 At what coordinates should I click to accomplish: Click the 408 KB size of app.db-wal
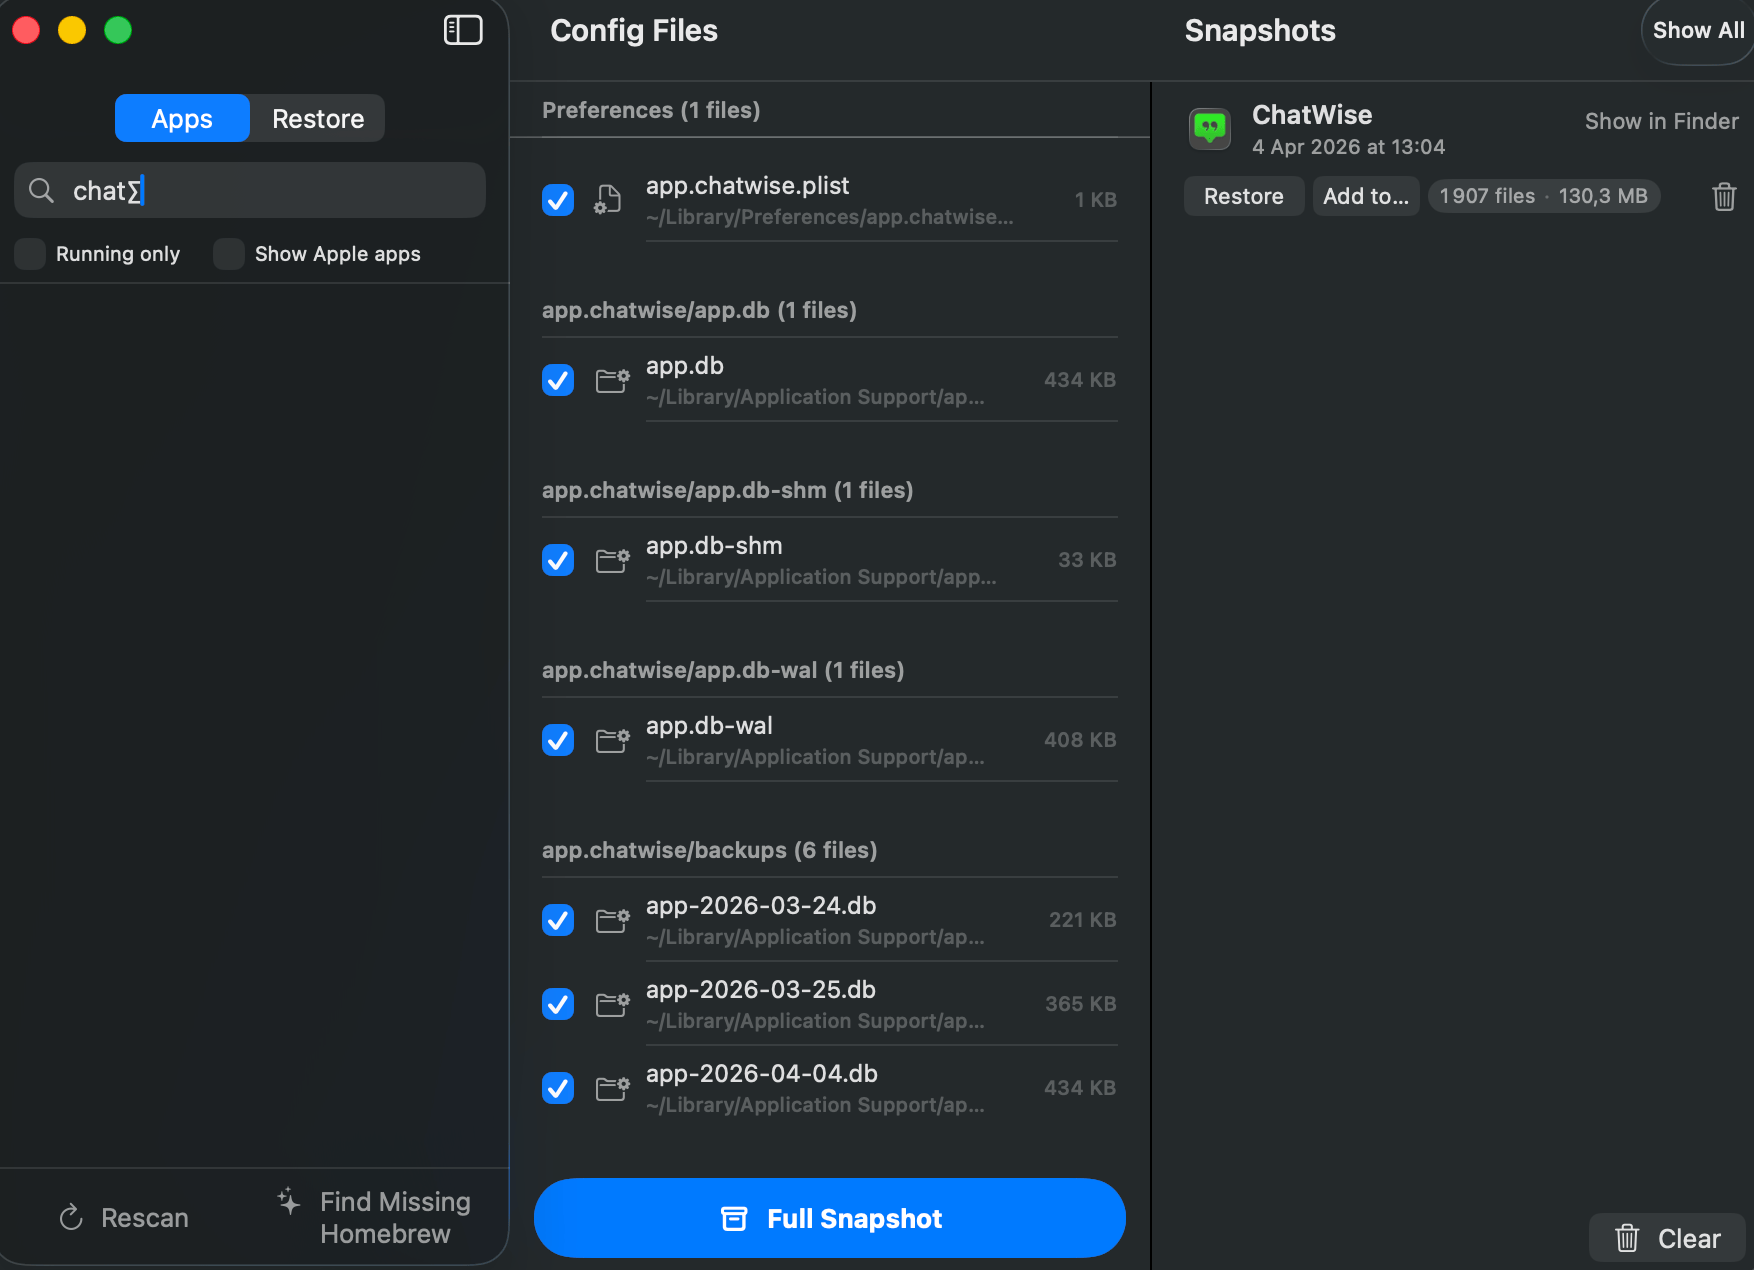1080,740
